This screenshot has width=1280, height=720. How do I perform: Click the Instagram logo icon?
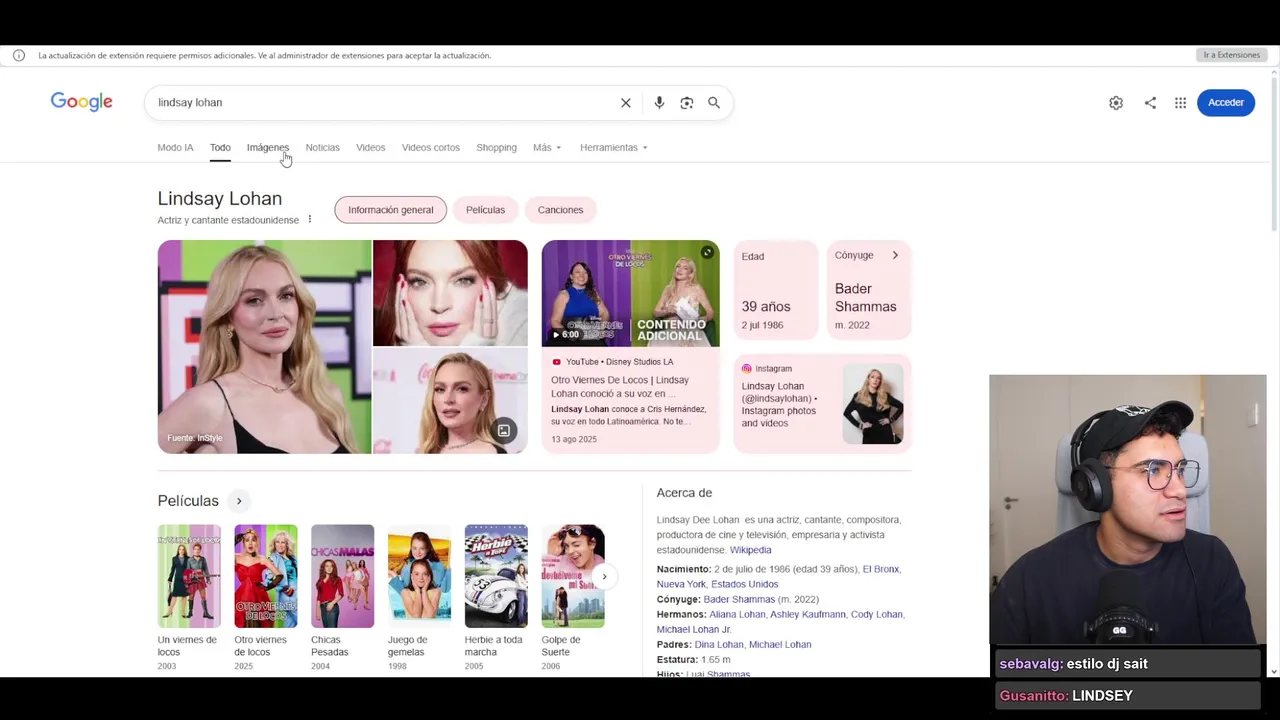[x=746, y=369]
